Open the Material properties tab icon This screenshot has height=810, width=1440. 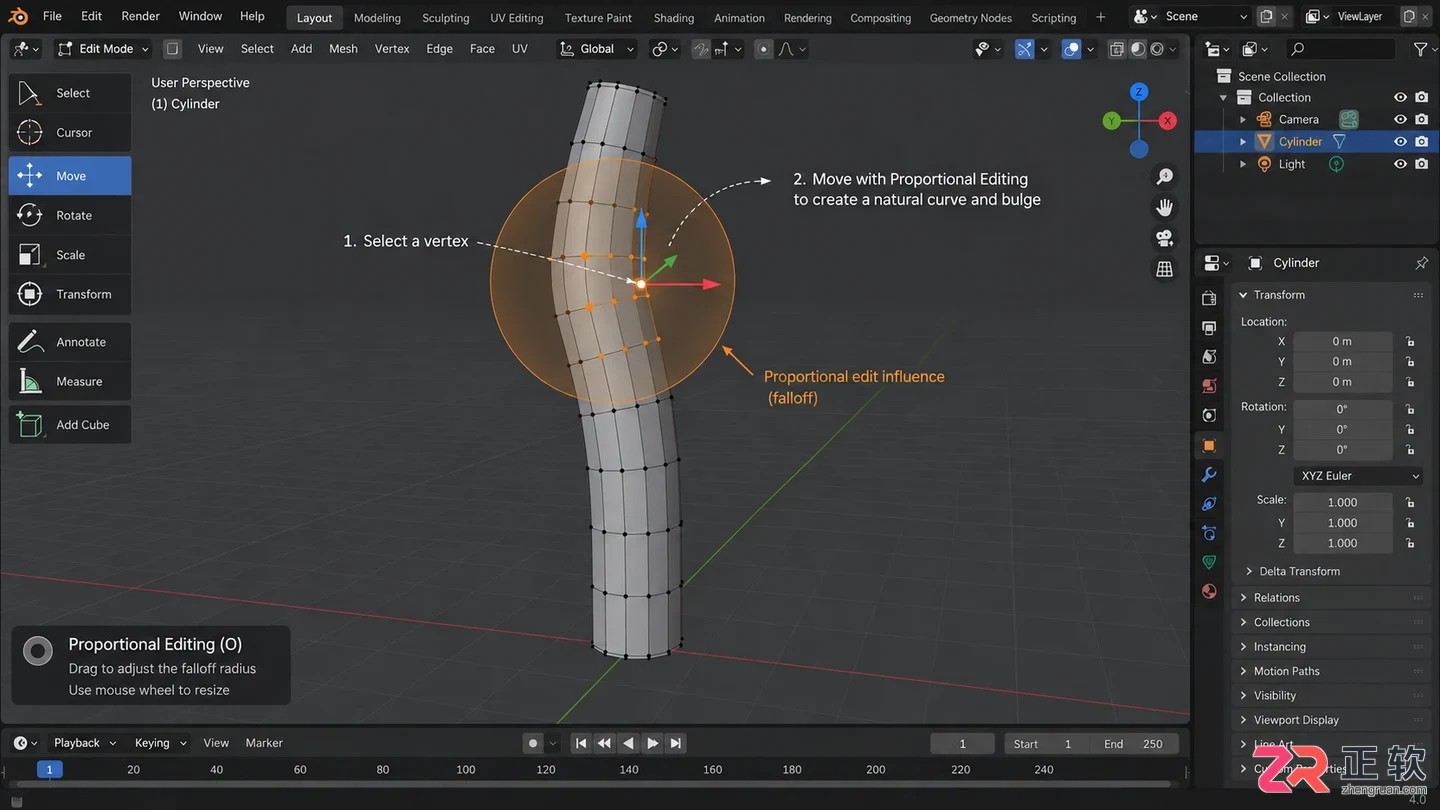pos(1209,591)
